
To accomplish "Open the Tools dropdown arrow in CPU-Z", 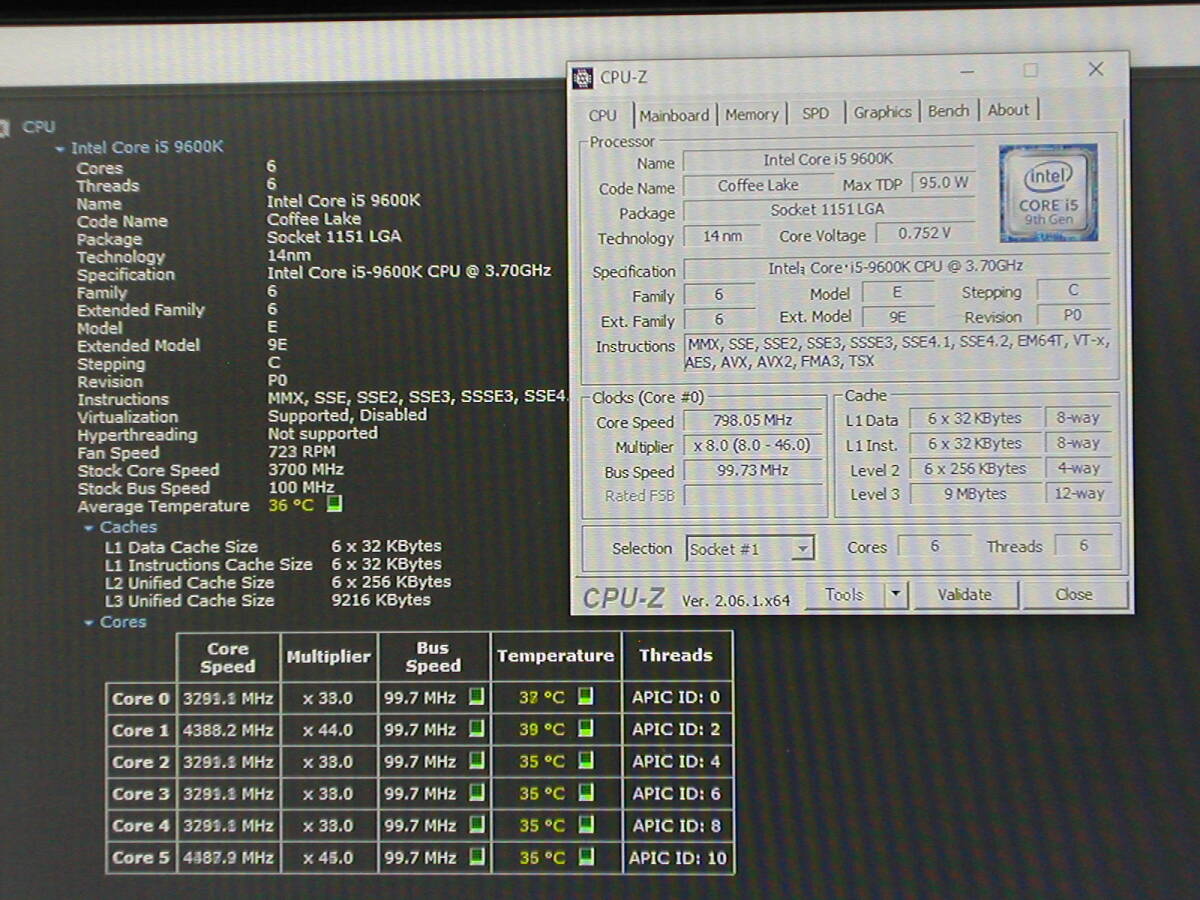I will coord(895,594).
